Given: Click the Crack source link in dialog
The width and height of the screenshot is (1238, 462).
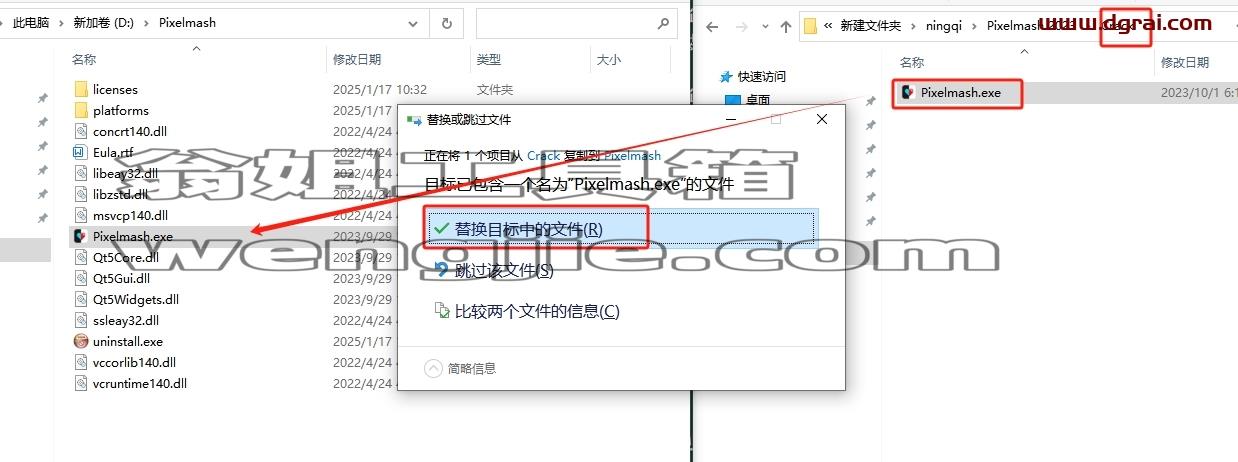Looking at the screenshot, I should pyautogui.click(x=543, y=156).
